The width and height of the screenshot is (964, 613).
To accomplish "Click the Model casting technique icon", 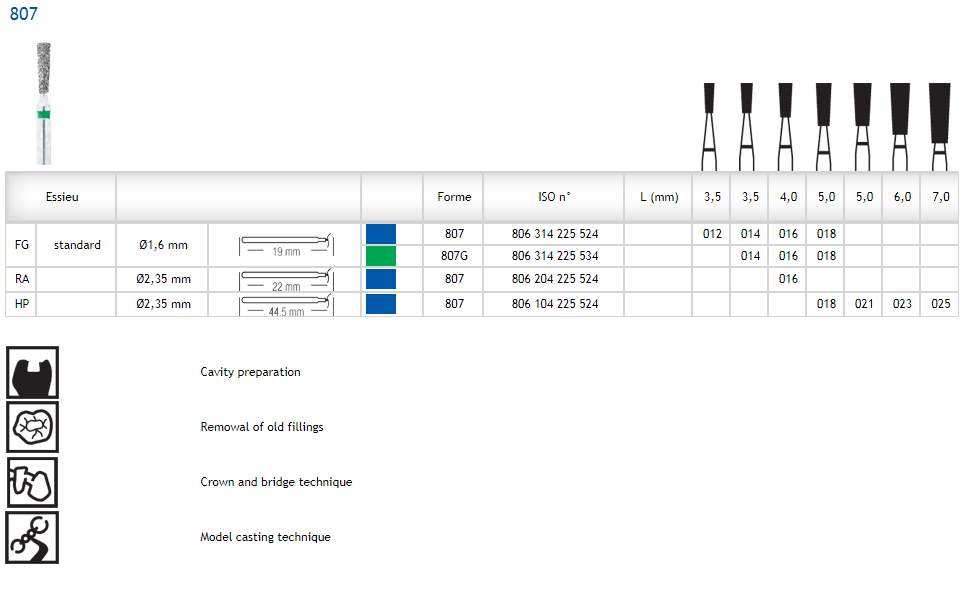I will click(32, 537).
